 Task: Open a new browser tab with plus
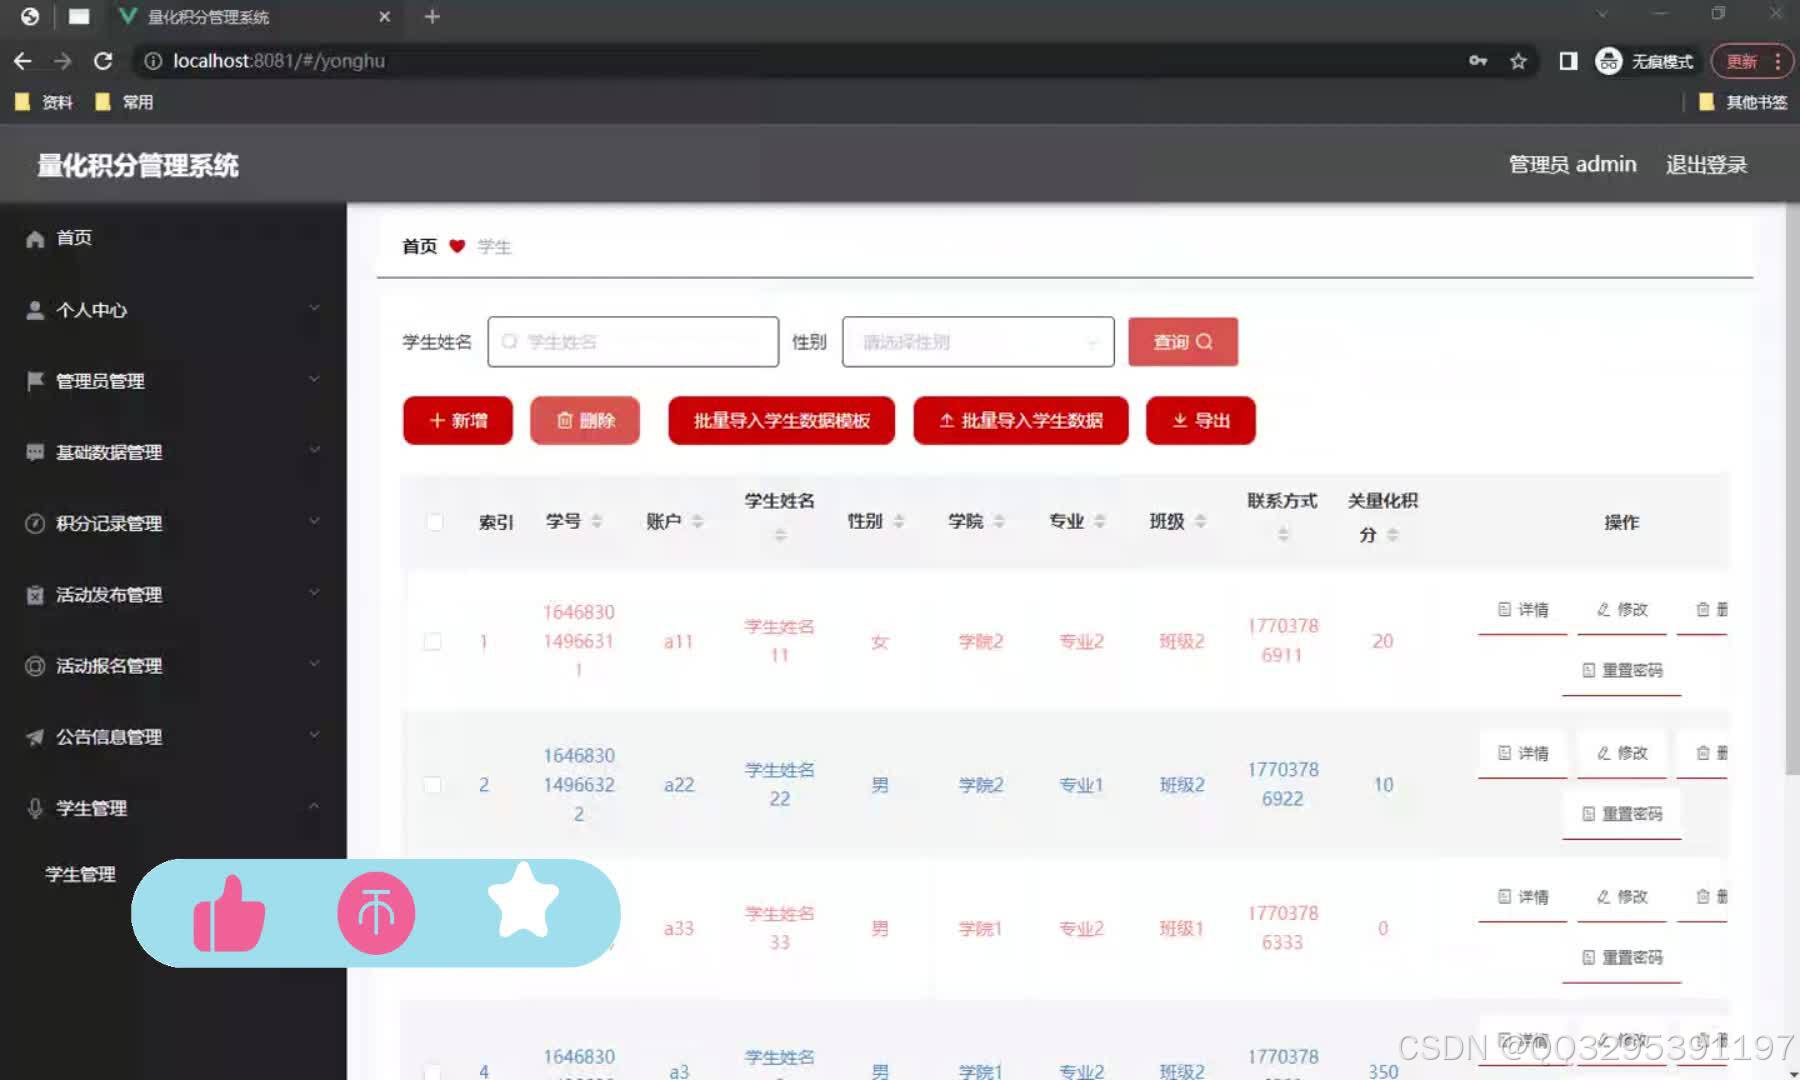point(432,17)
